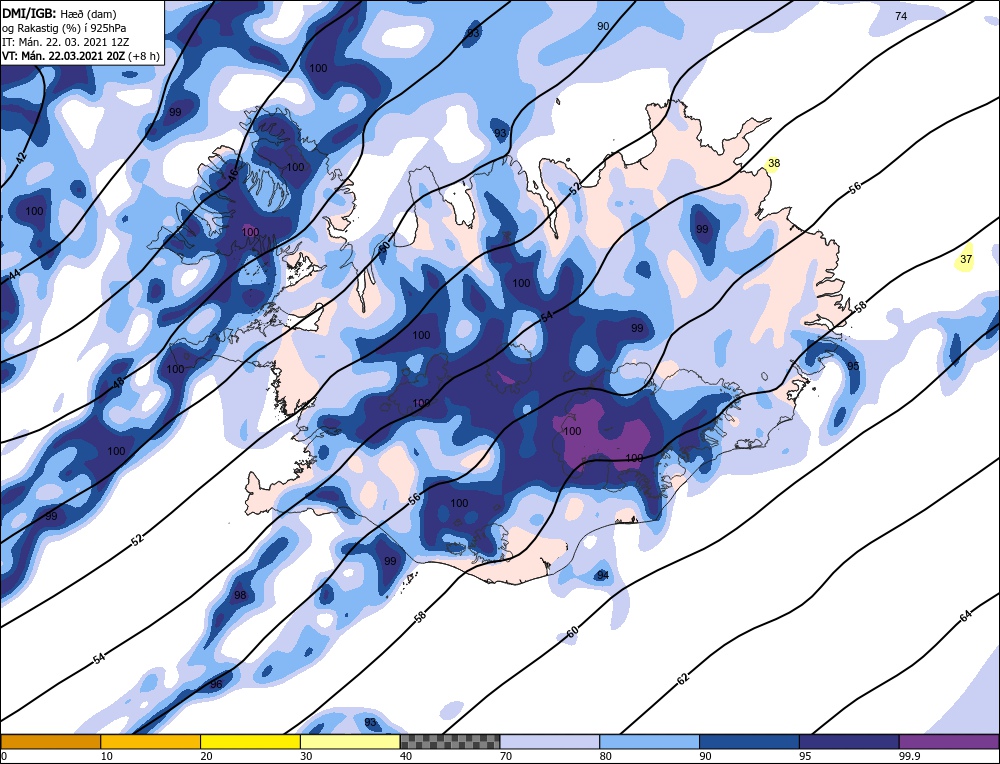Screen dimensions: 1000x764
Task: Click the dark navy 95–99.9 legend swatch
Action: (849, 742)
